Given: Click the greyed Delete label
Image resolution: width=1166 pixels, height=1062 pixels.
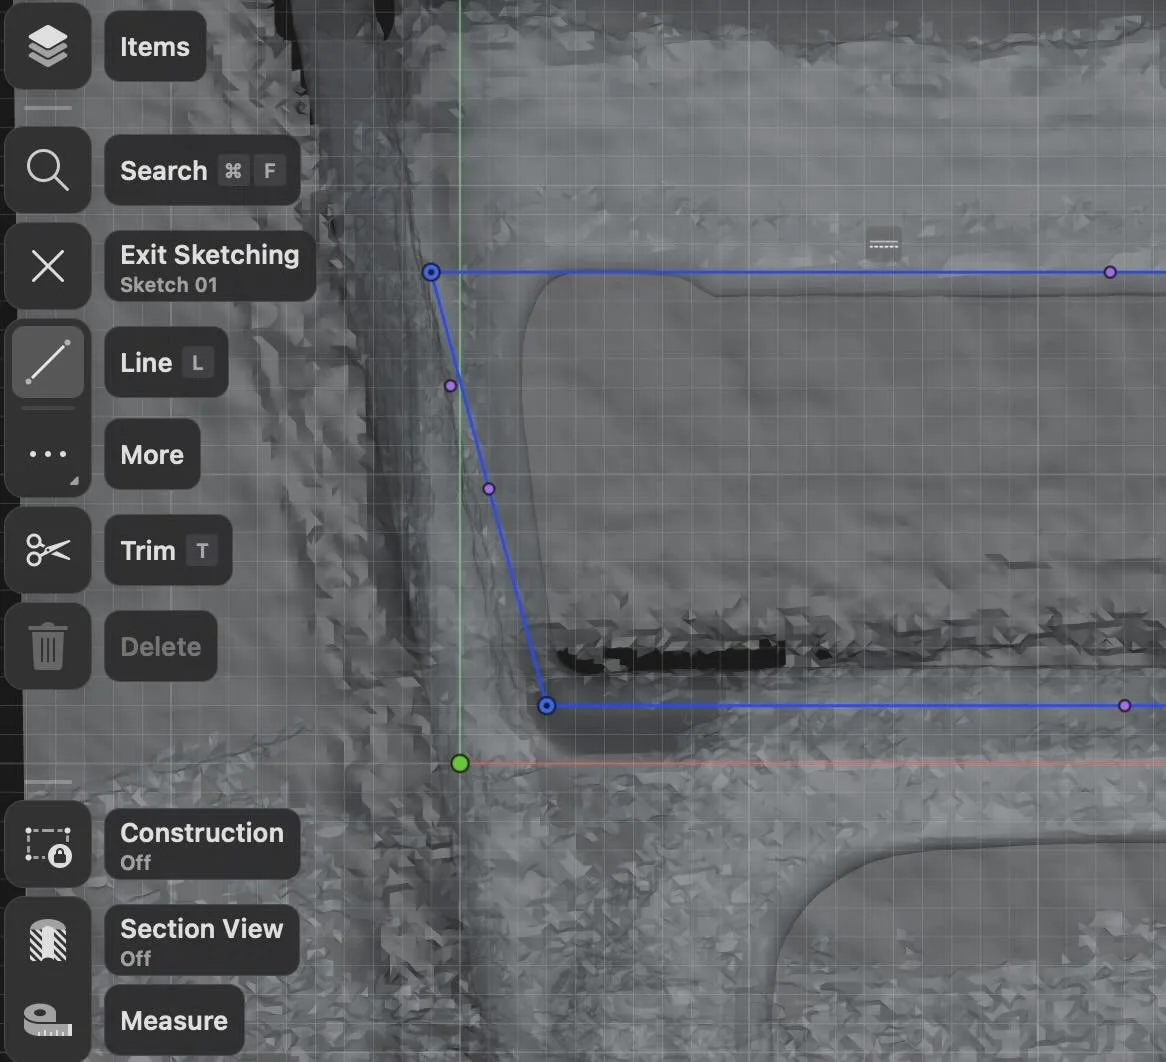Looking at the screenshot, I should [161, 646].
